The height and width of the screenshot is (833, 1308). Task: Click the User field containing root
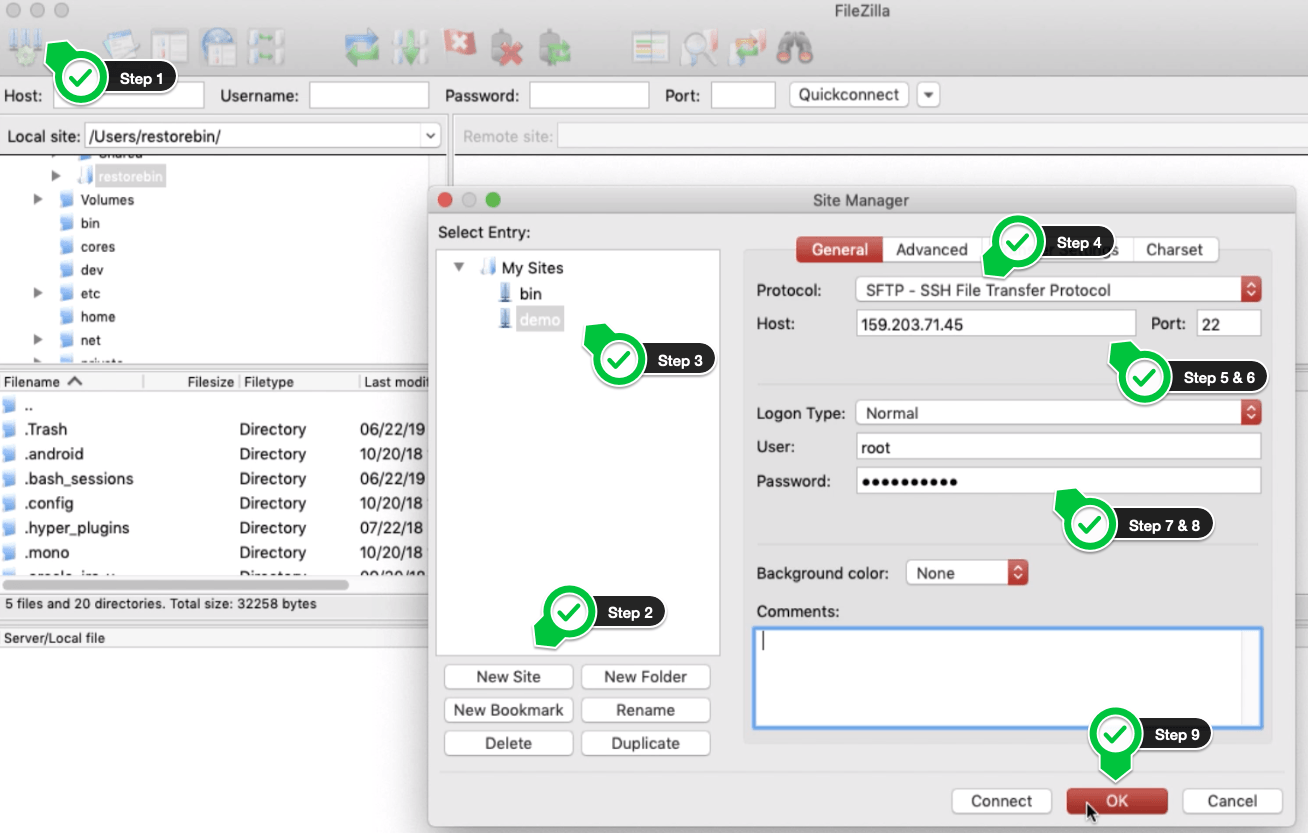tap(1059, 447)
